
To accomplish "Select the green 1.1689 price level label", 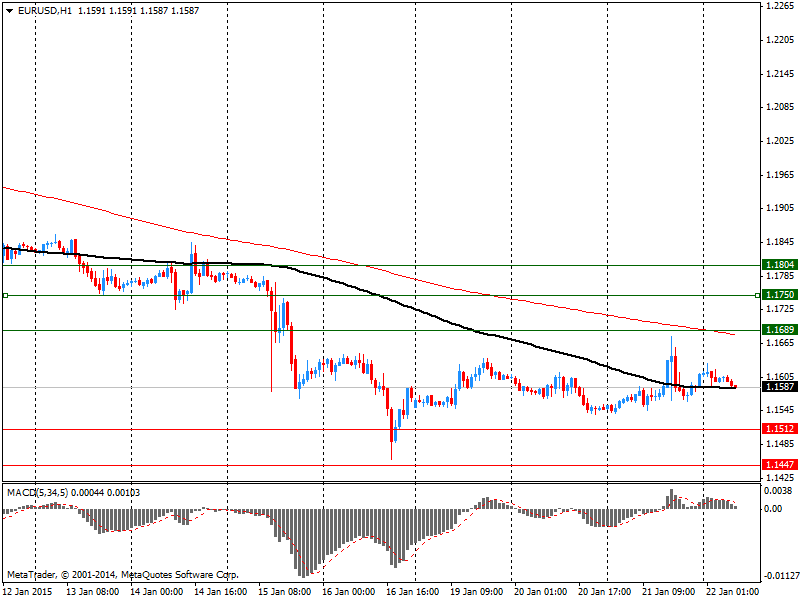I will point(779,330).
